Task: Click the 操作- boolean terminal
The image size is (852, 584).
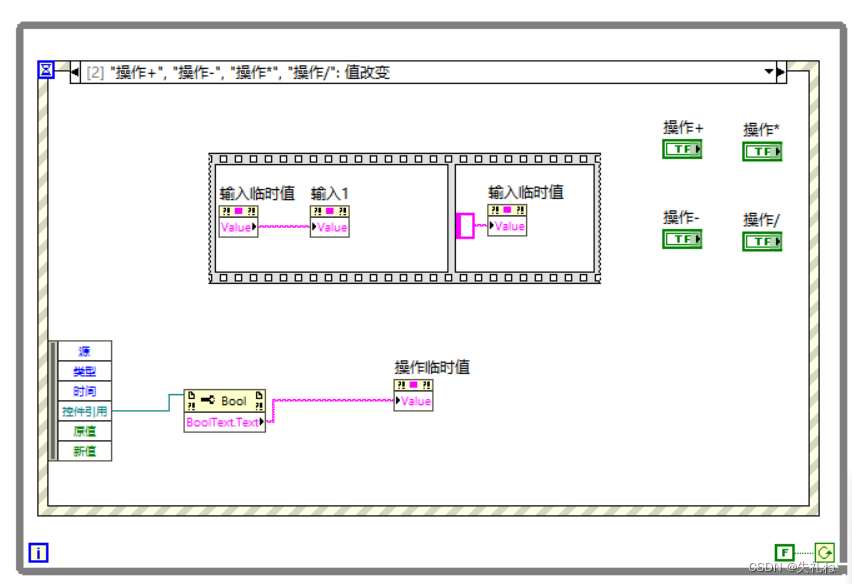Action: 681,238
